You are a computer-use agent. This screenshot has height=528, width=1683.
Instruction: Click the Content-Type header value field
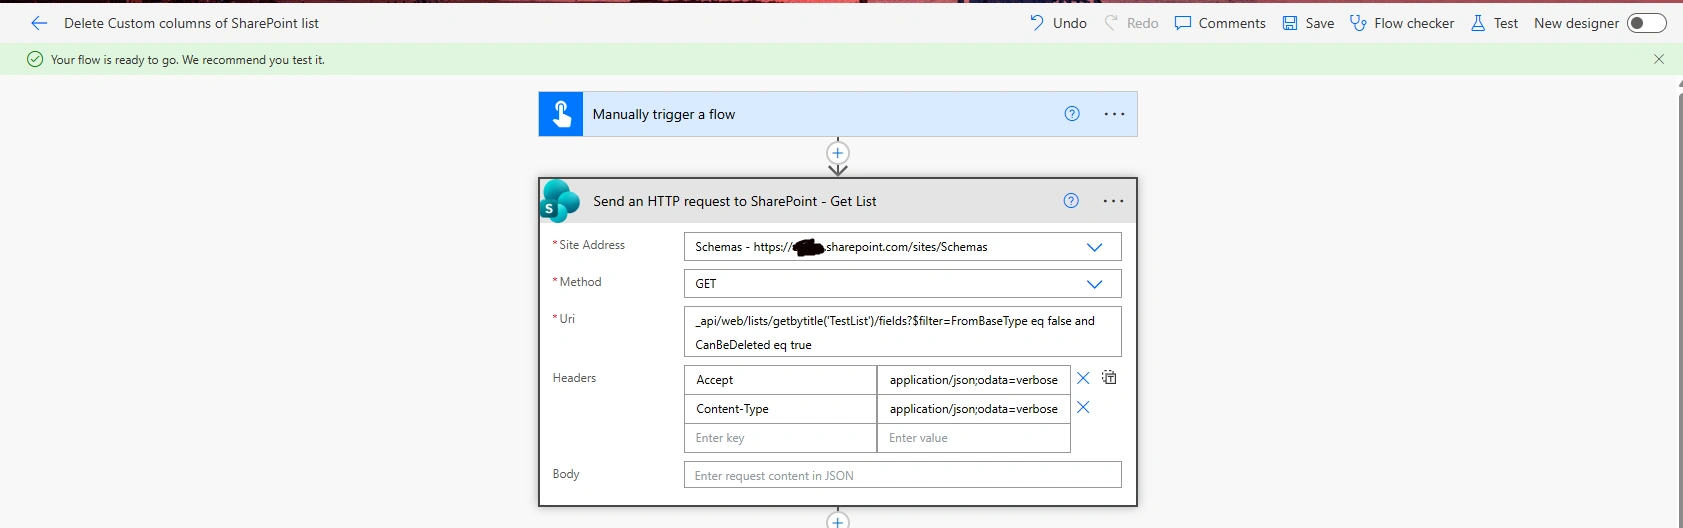click(x=973, y=409)
